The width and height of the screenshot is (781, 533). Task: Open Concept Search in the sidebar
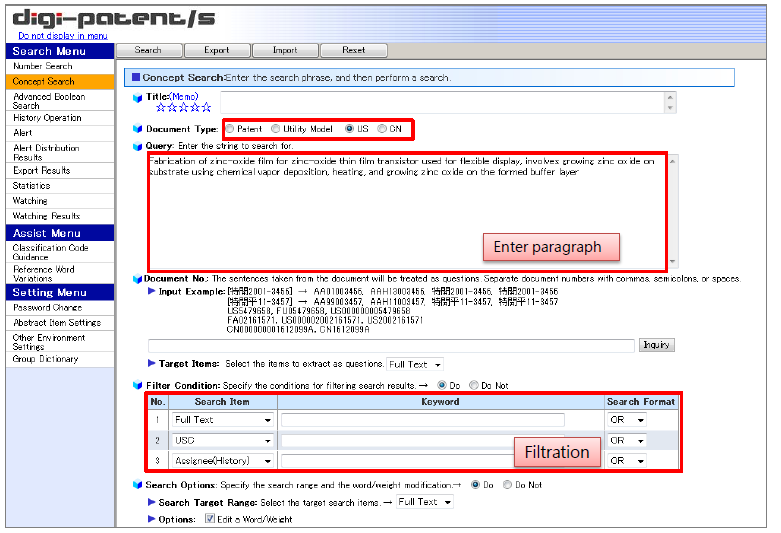[60, 82]
